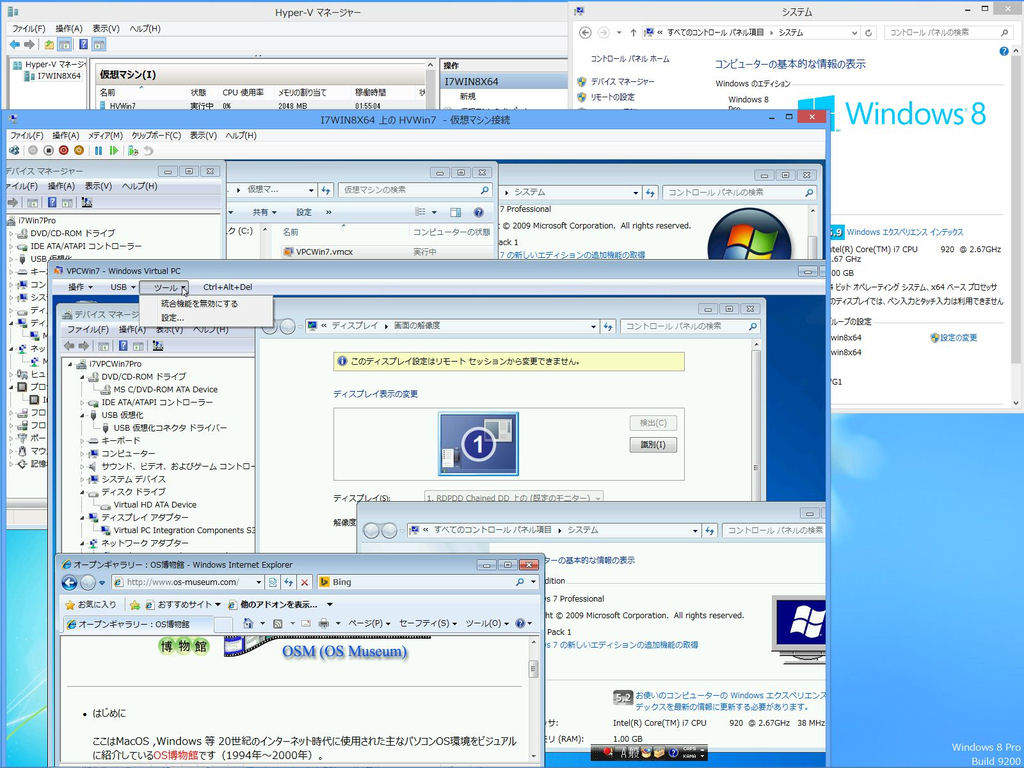
Task: Click the up-folder icon in Hyper-V Manager toolbar
Action: (49, 44)
